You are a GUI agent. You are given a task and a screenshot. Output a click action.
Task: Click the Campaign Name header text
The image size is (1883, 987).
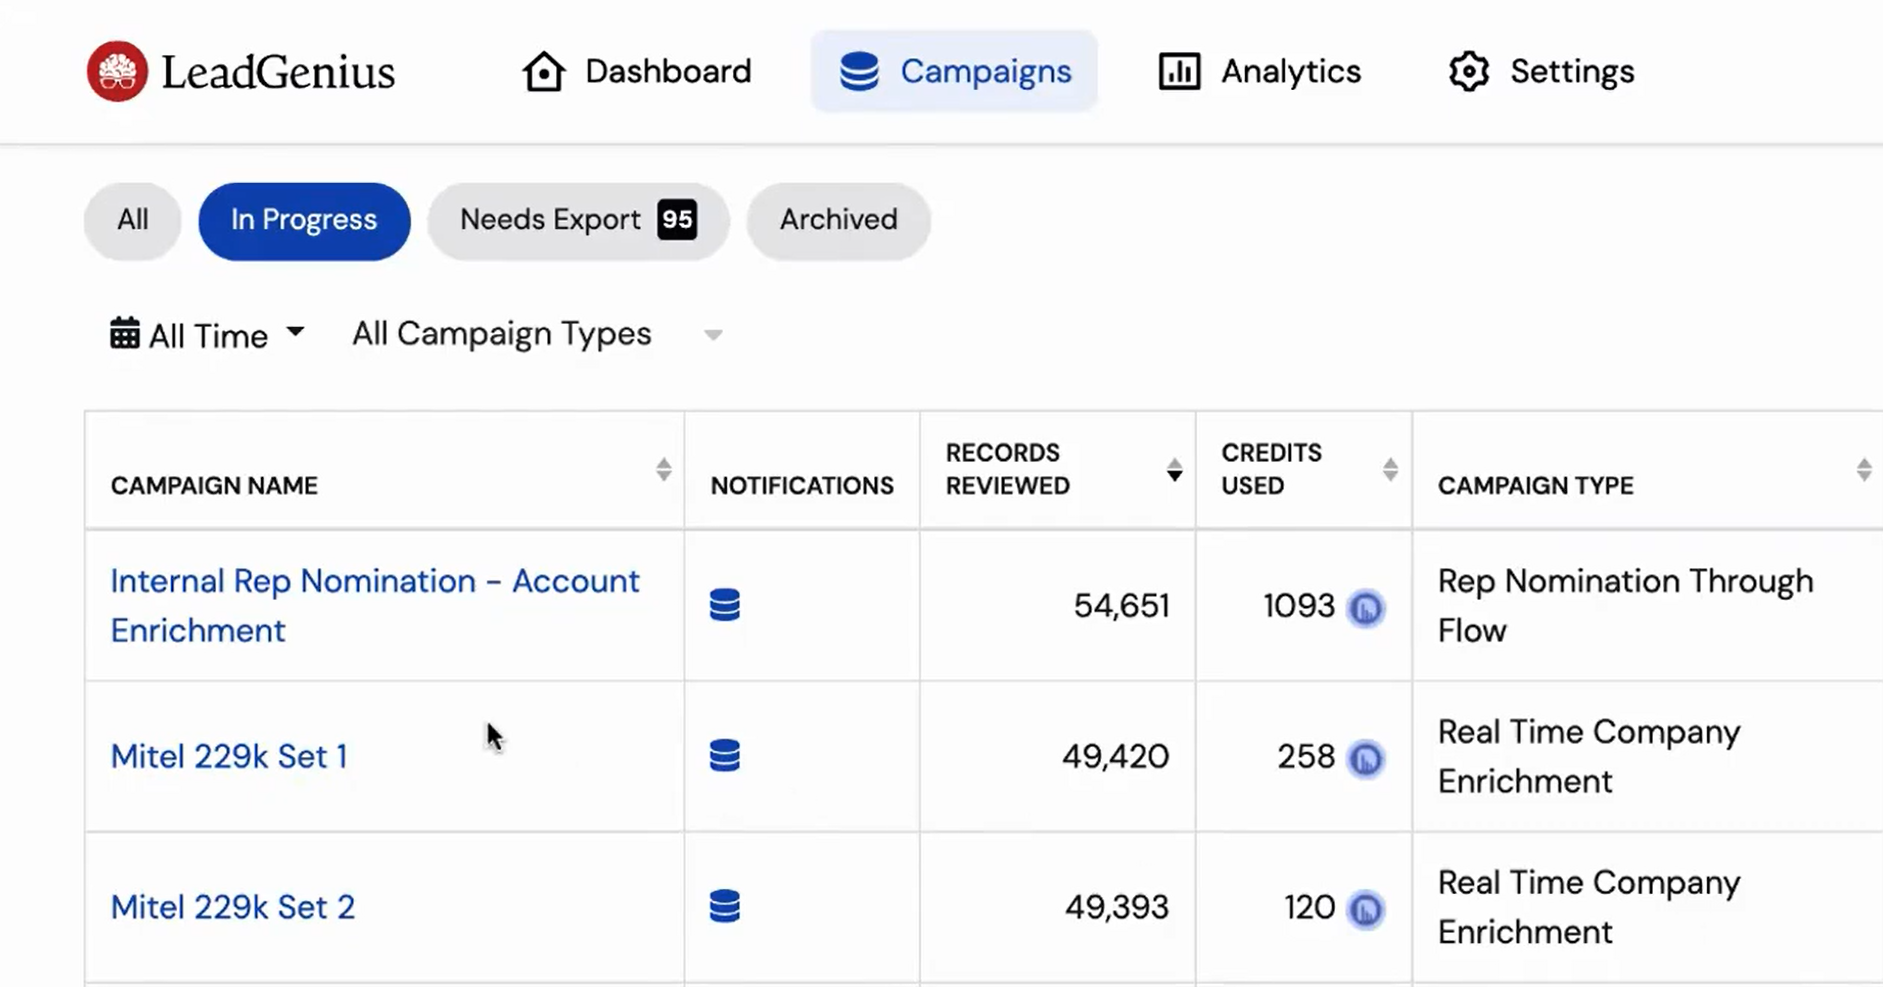click(x=214, y=485)
